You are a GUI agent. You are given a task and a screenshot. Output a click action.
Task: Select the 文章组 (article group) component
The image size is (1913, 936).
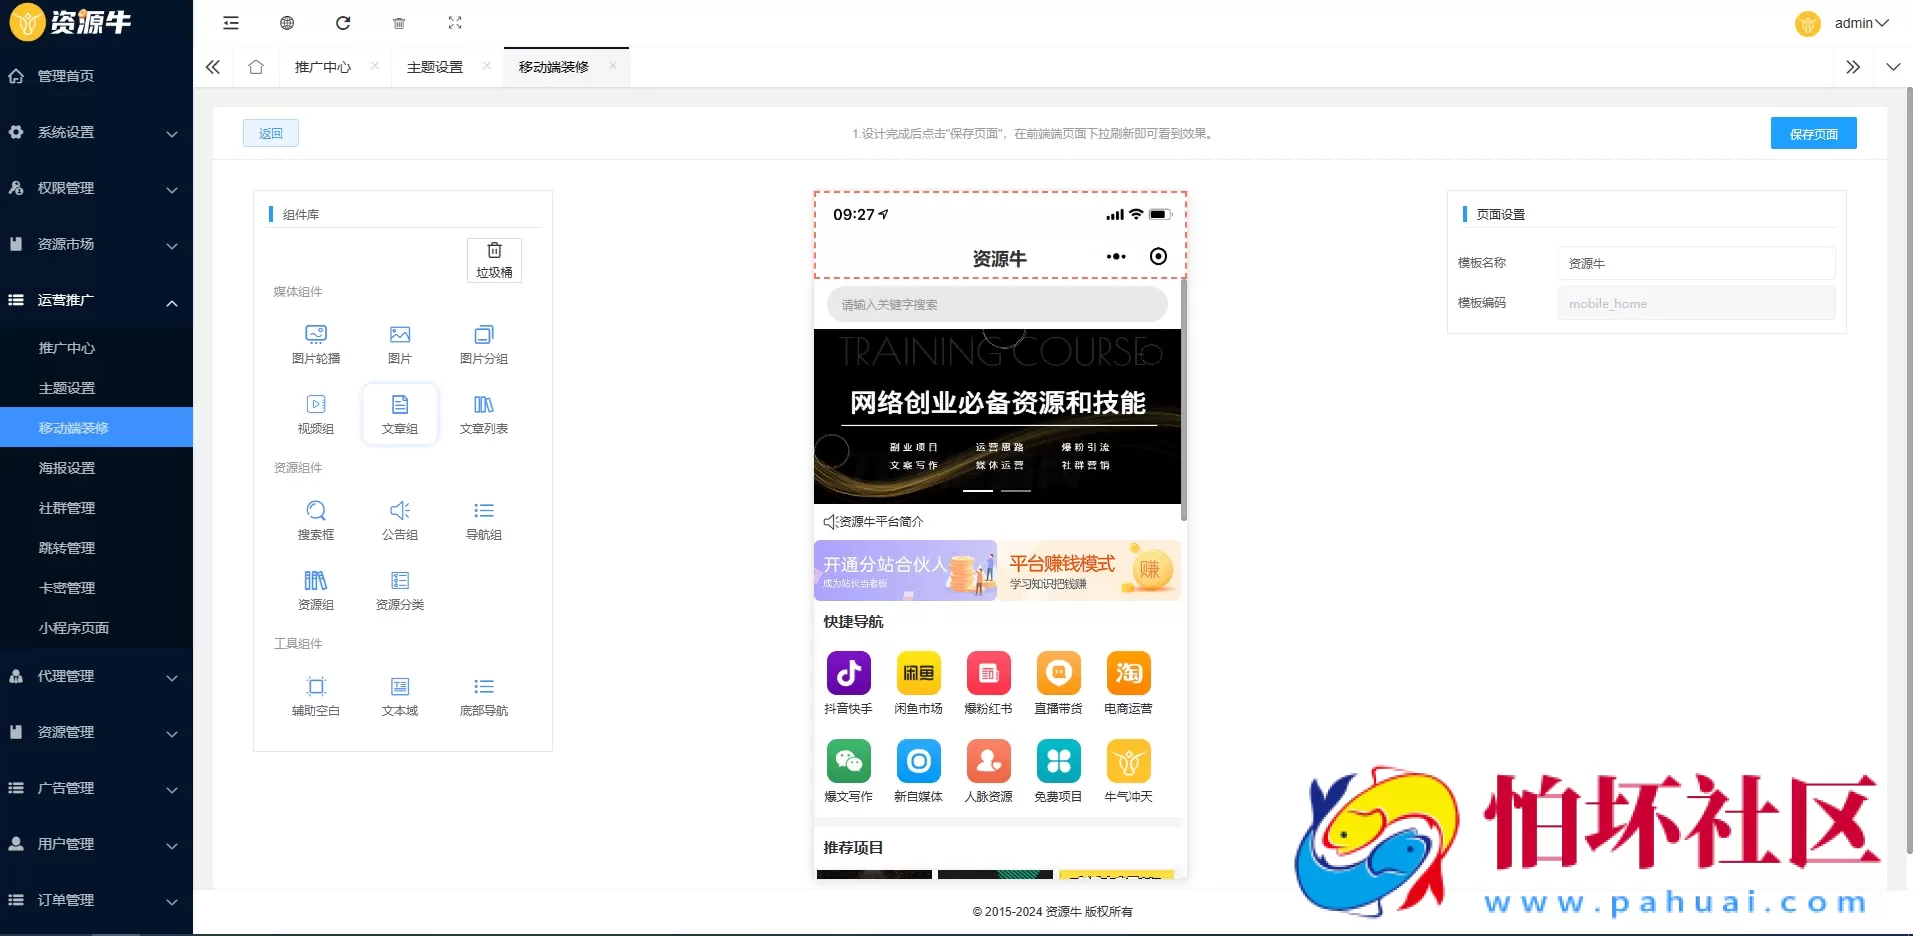pos(399,413)
